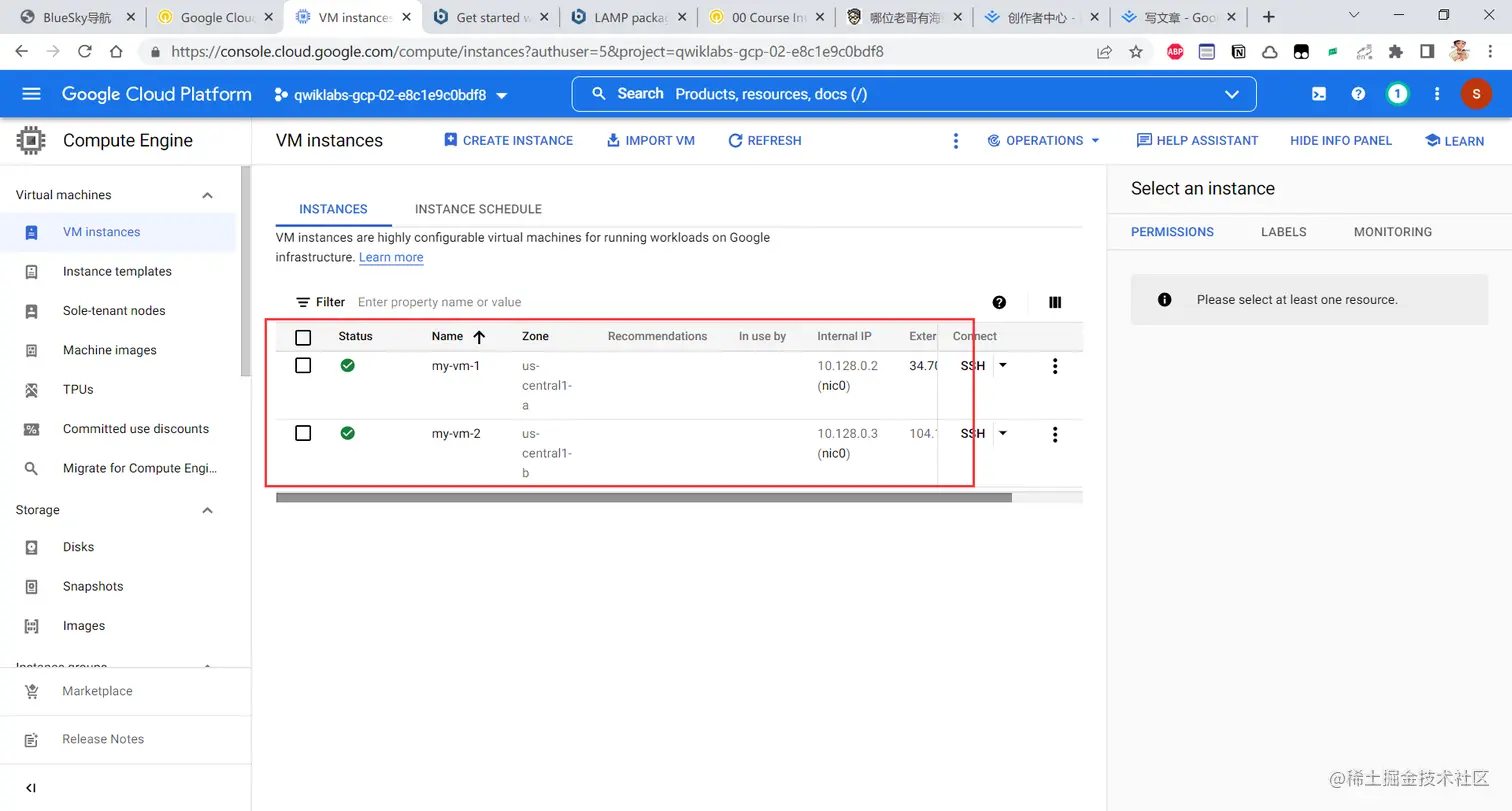1512x811 pixels.
Task: Open Chrome tab search chevron
Action: [1354, 16]
